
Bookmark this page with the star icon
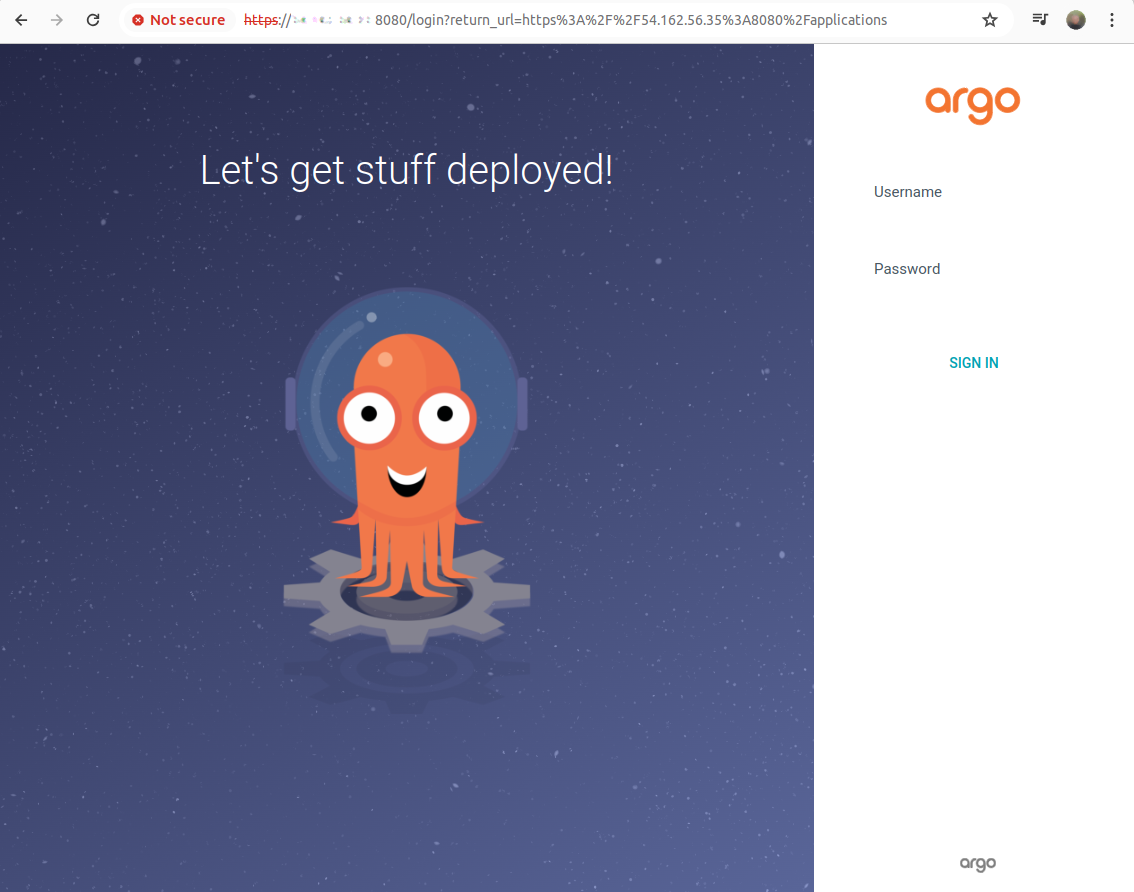click(989, 20)
